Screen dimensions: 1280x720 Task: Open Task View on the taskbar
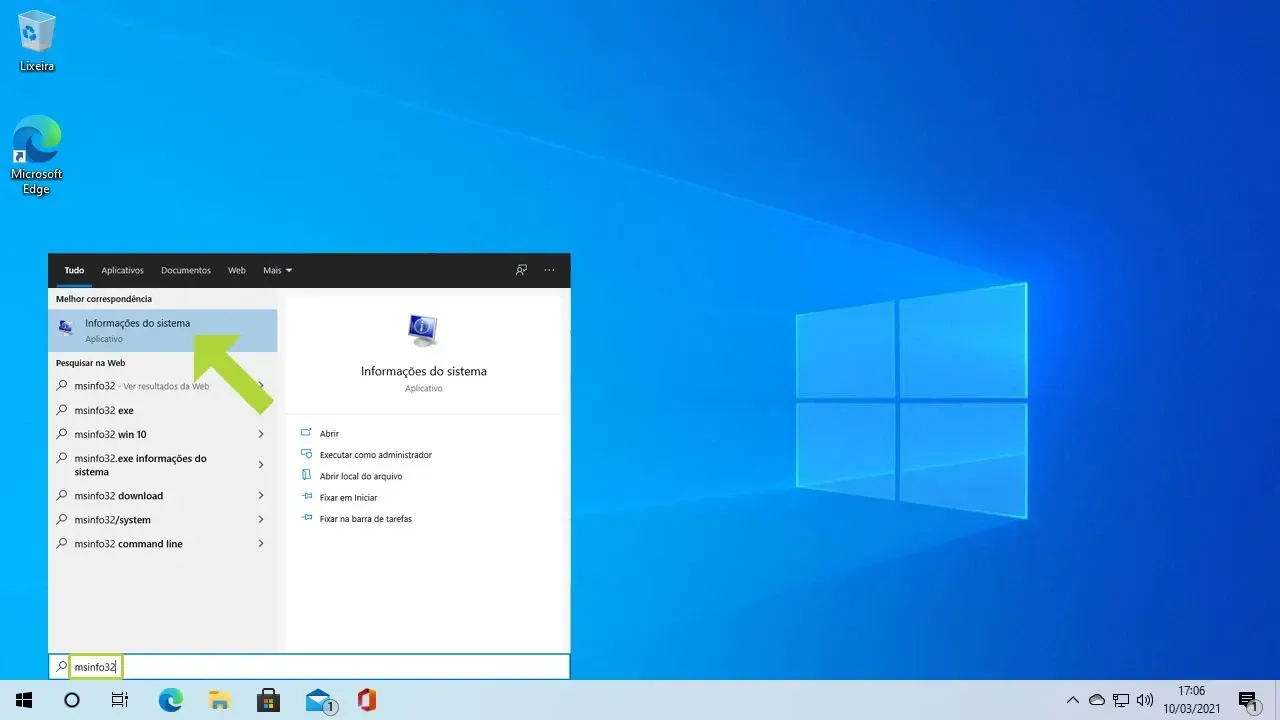point(120,700)
